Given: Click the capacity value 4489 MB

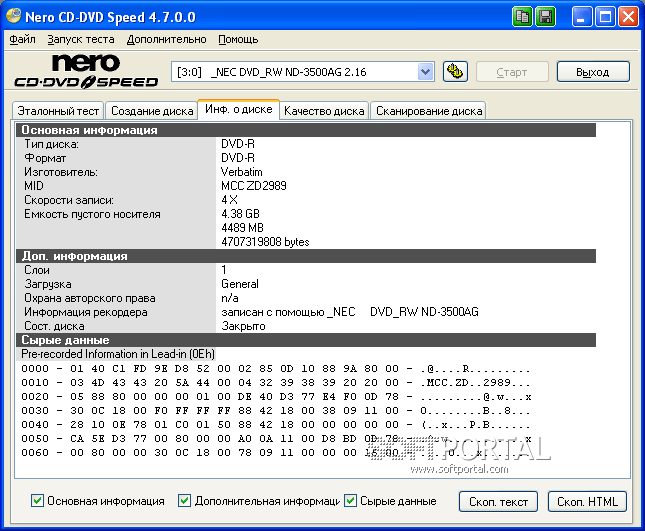Looking at the screenshot, I should 242,228.
